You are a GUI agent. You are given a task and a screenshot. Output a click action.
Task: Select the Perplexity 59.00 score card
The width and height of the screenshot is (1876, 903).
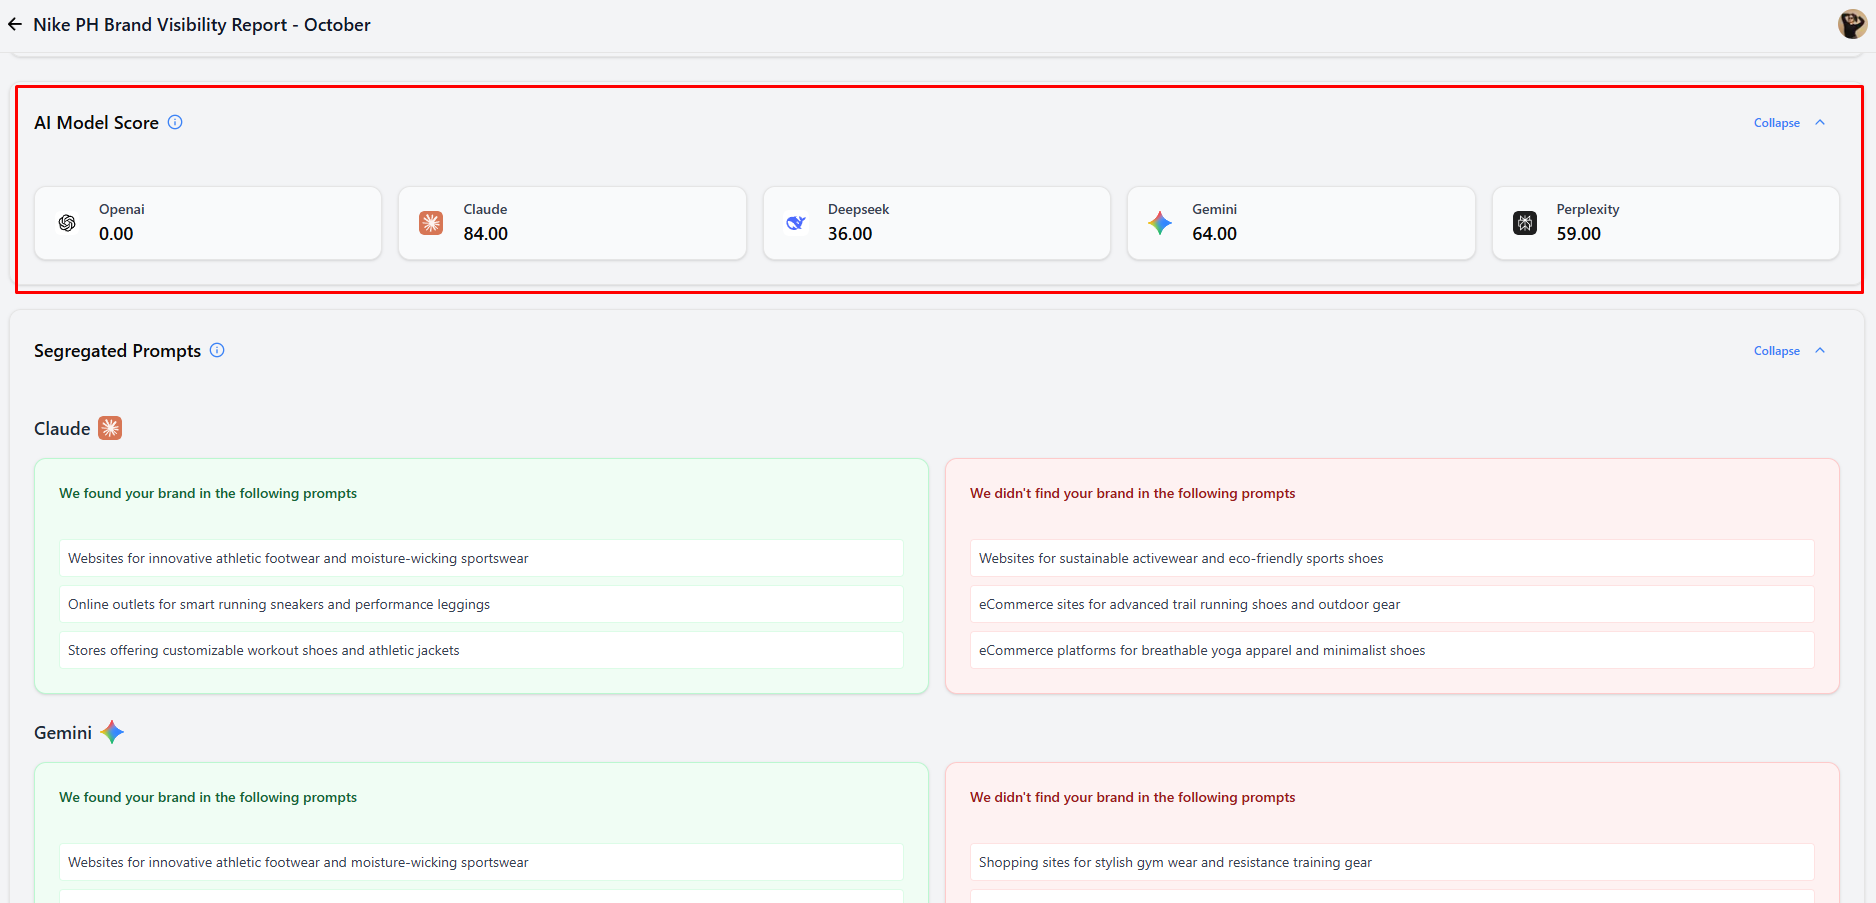1665,223
